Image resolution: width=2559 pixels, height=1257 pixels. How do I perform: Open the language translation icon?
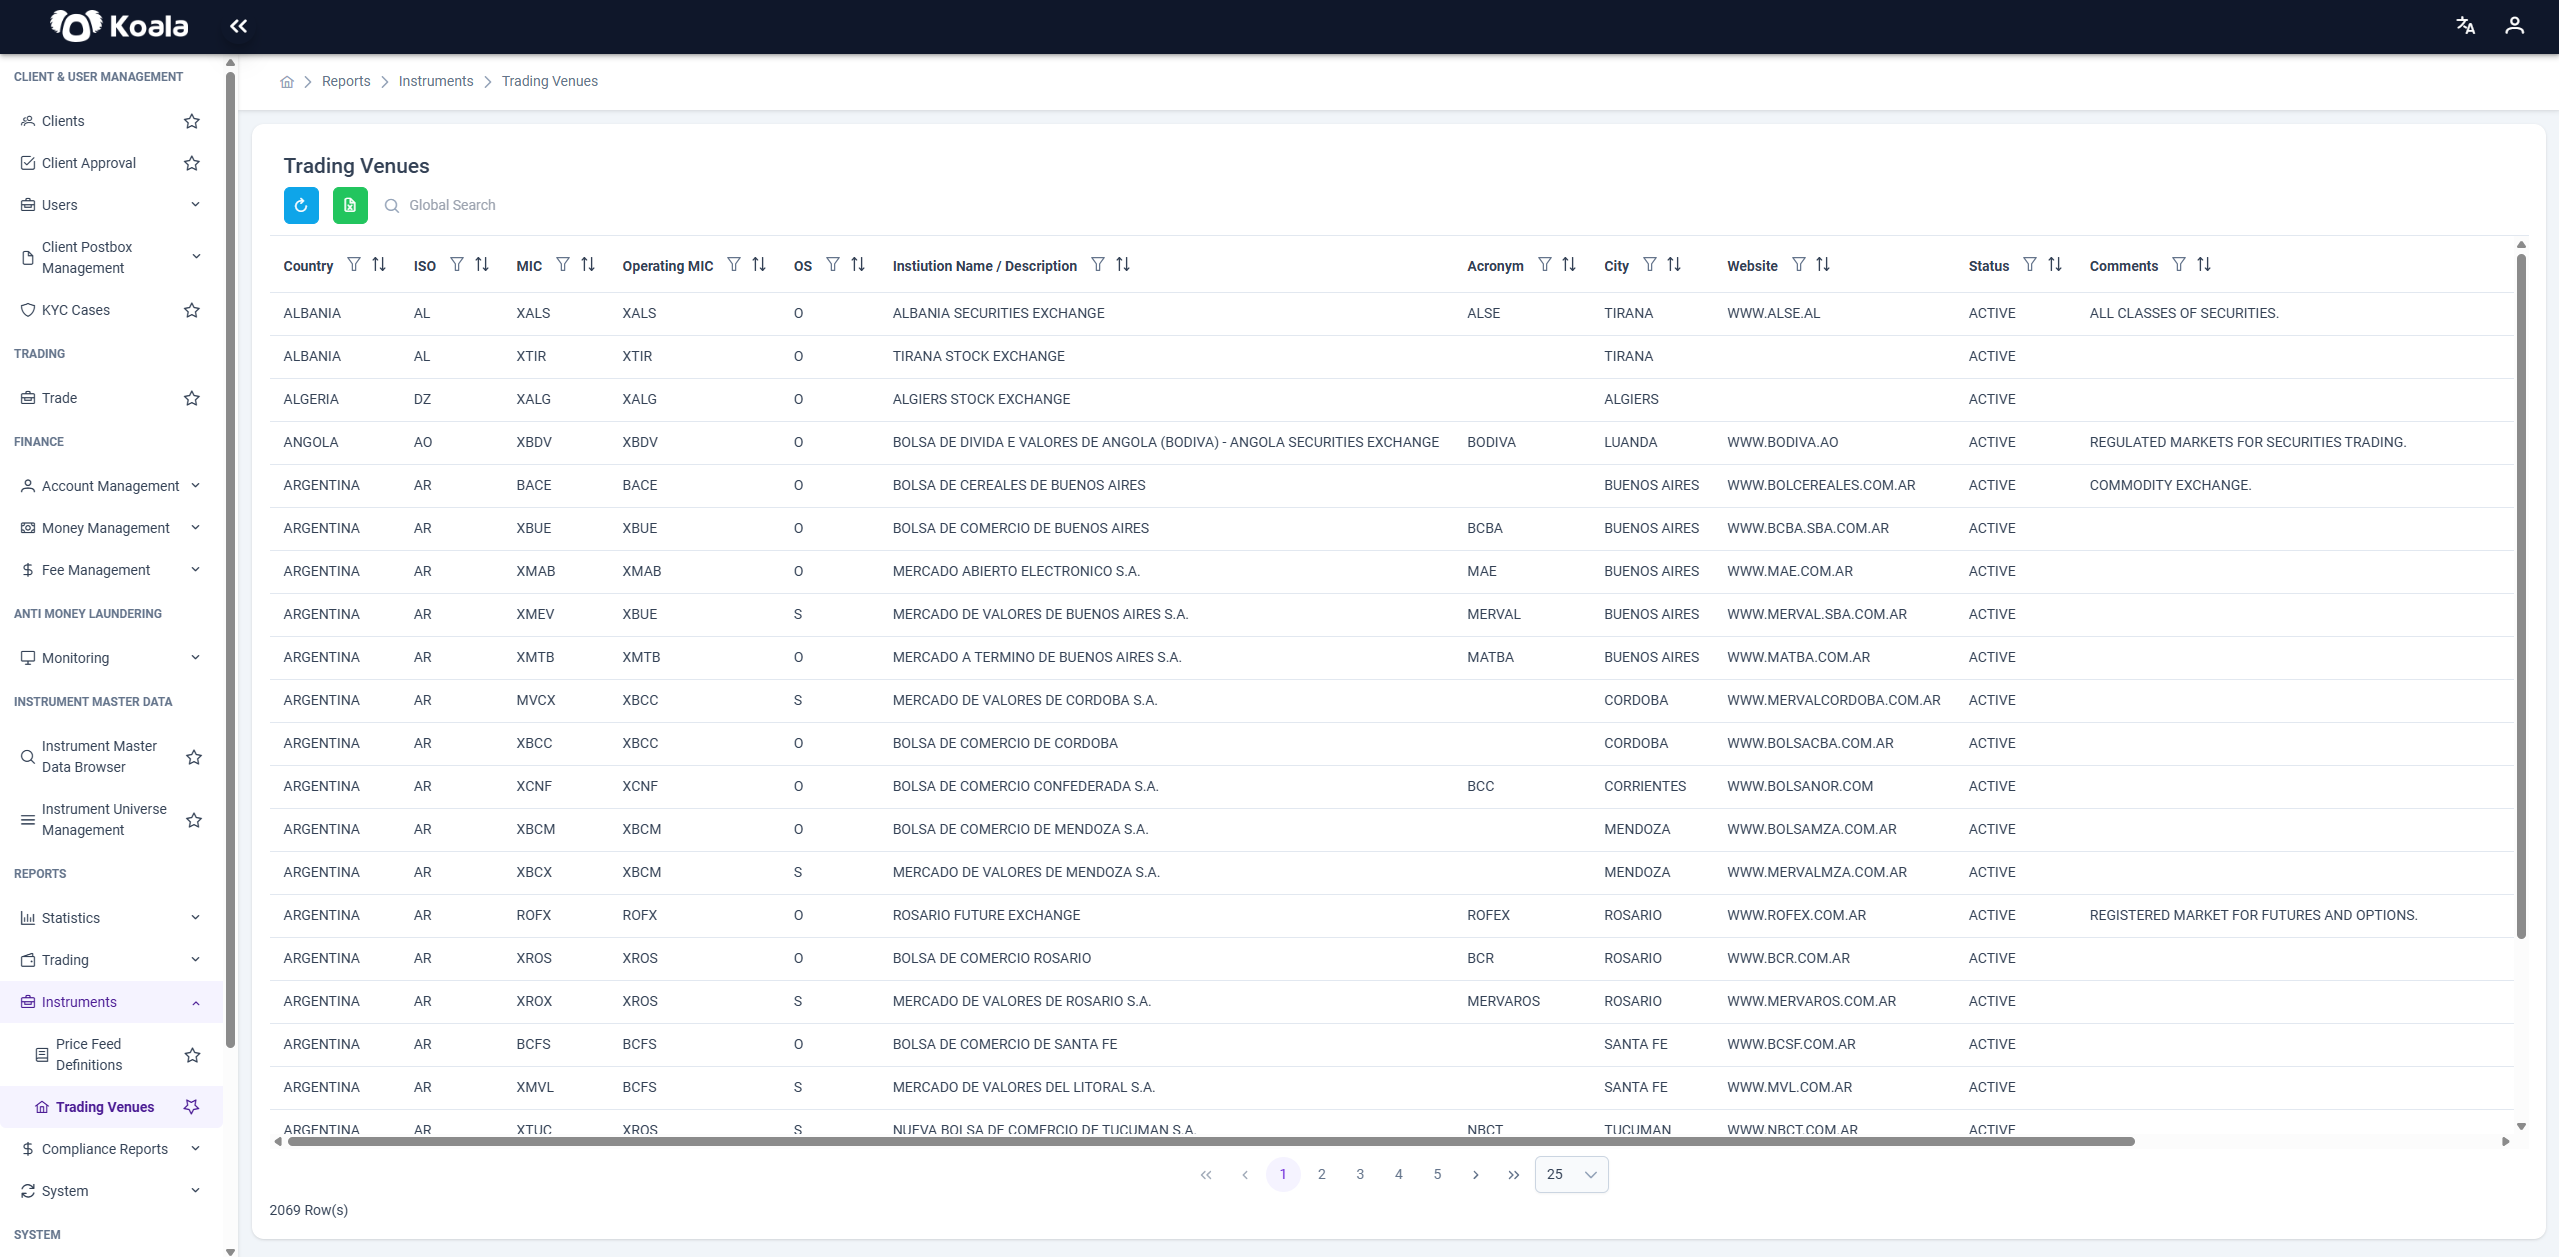2465,26
